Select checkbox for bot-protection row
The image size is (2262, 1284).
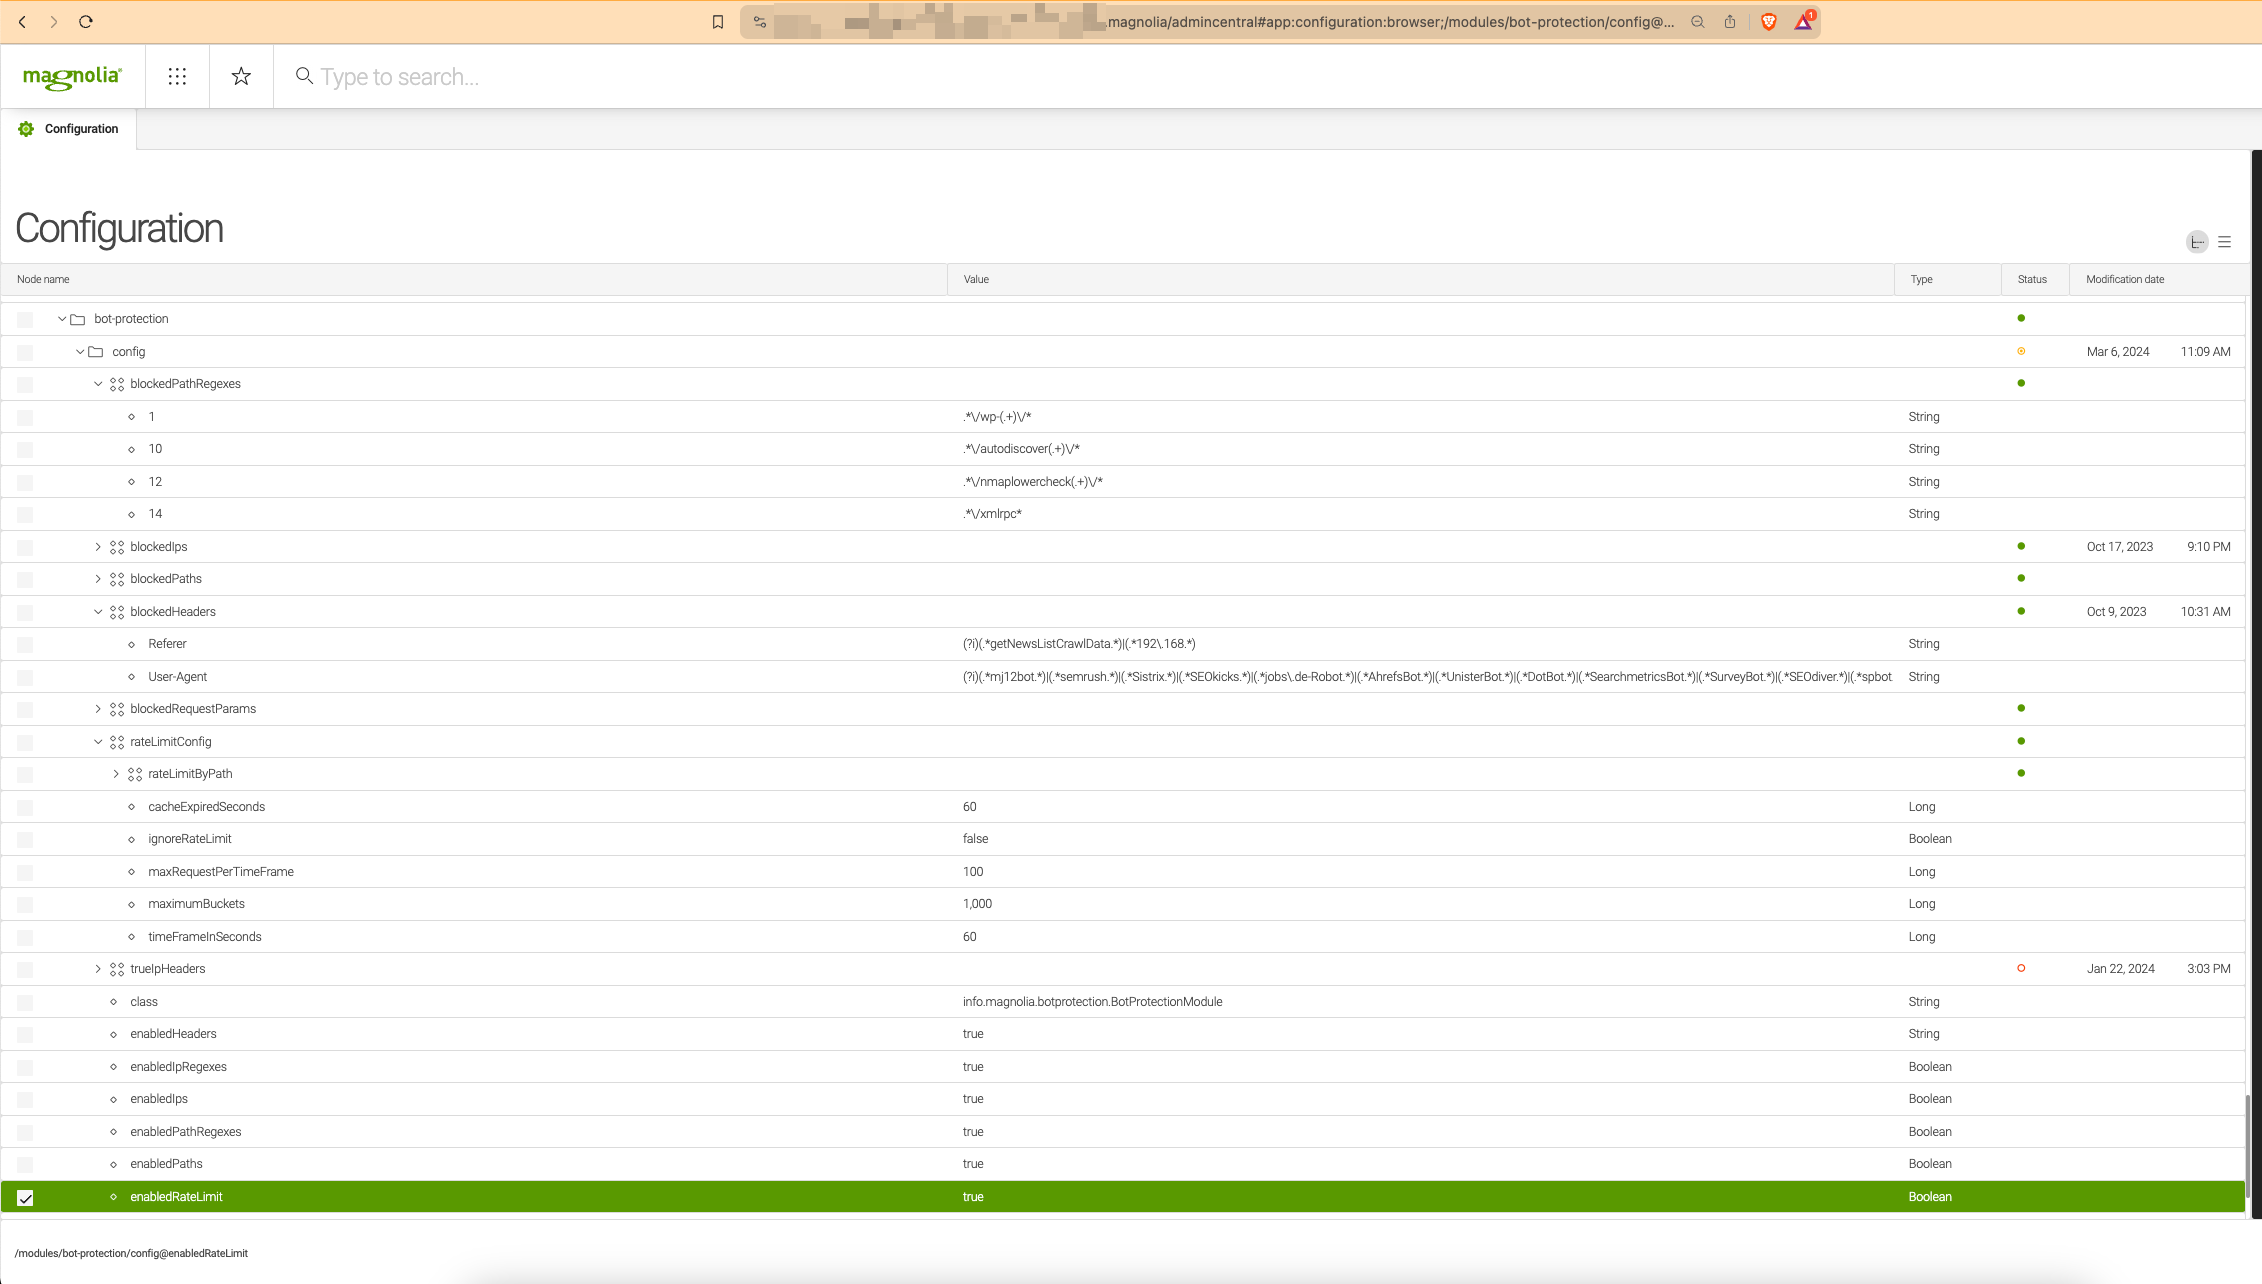pyautogui.click(x=26, y=320)
